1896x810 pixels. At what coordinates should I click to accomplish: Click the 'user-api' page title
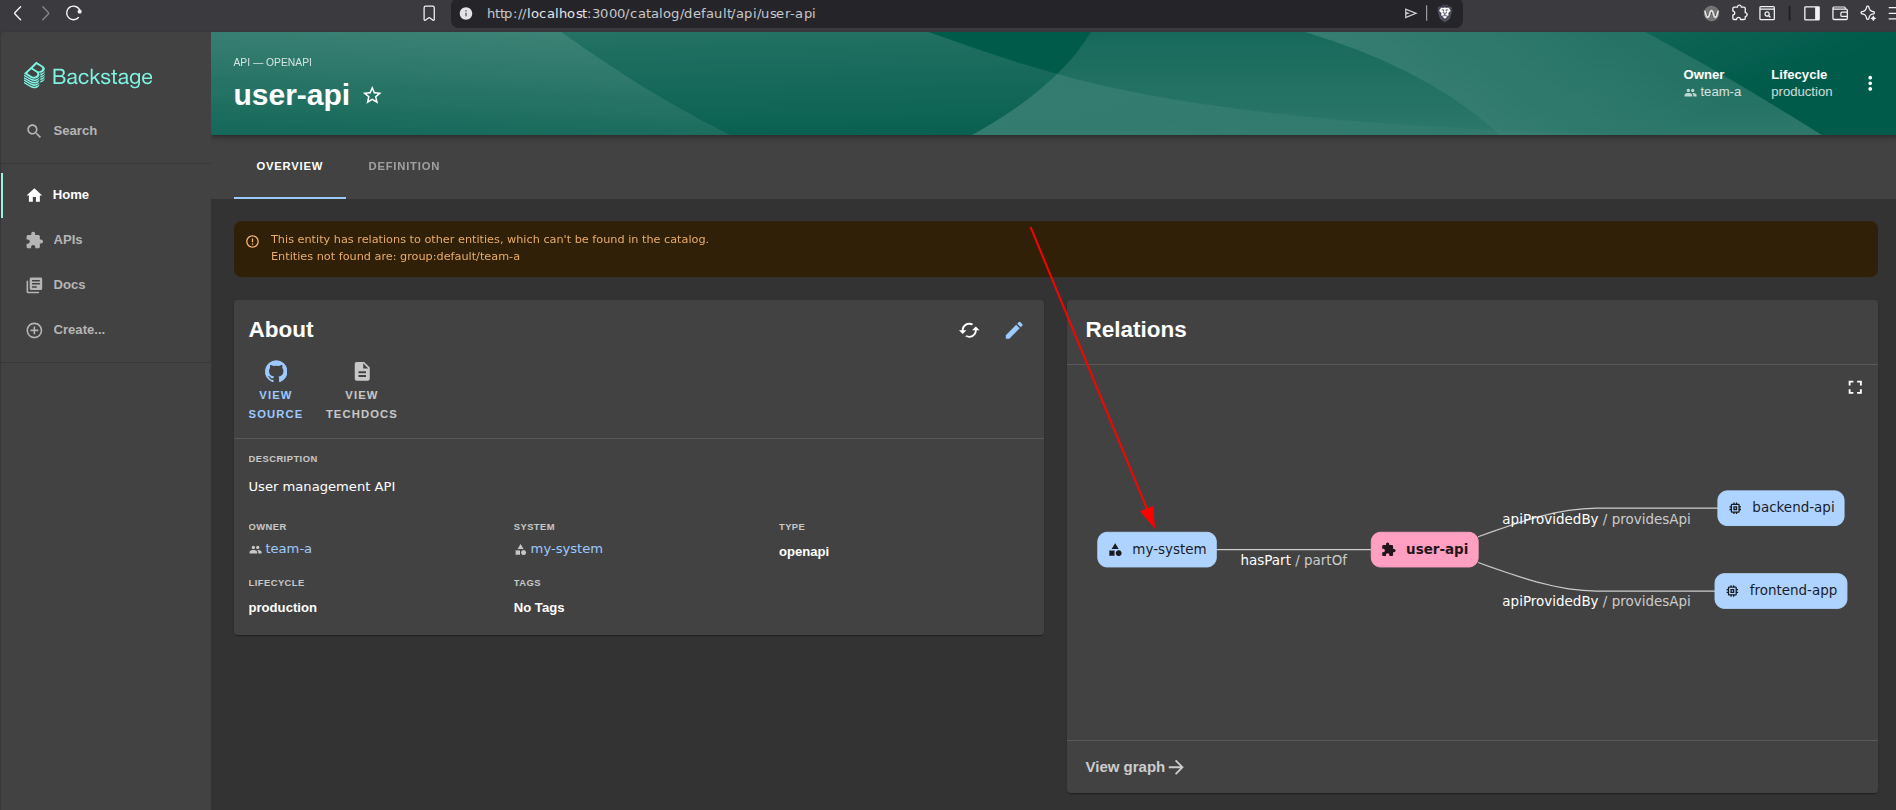tap(292, 95)
